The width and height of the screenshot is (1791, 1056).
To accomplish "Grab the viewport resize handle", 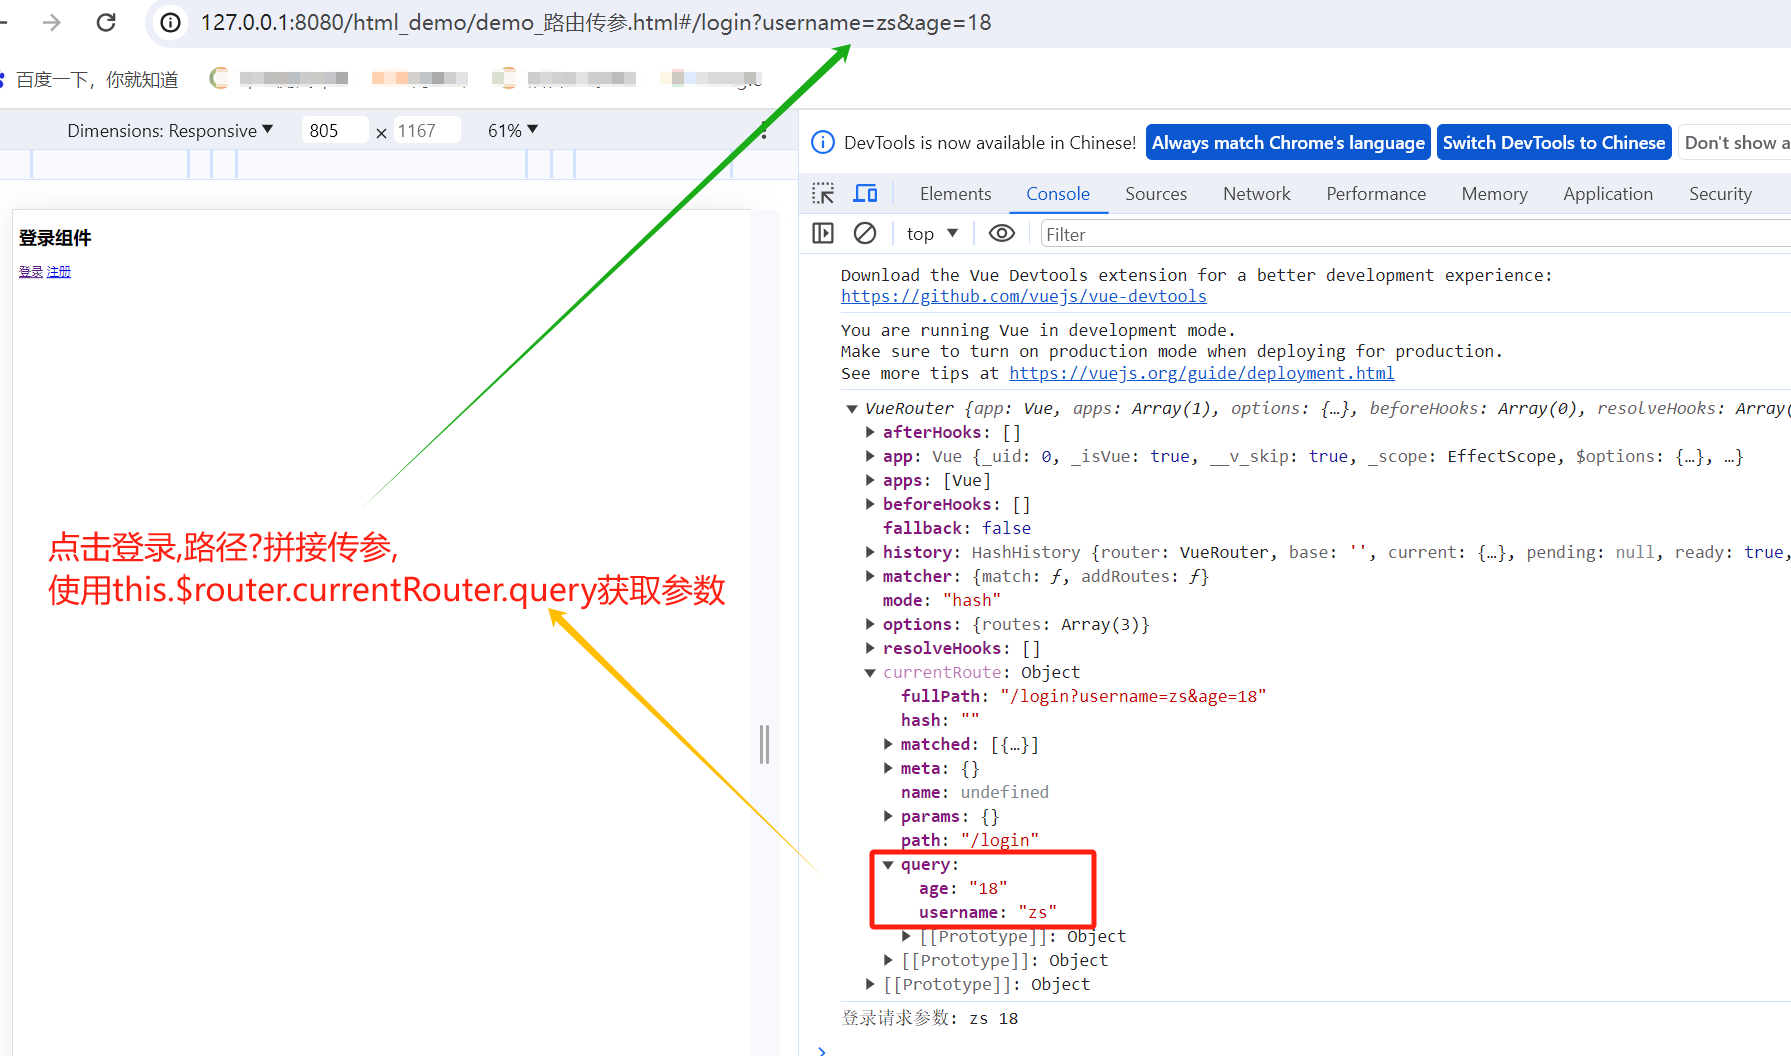I will point(765,744).
